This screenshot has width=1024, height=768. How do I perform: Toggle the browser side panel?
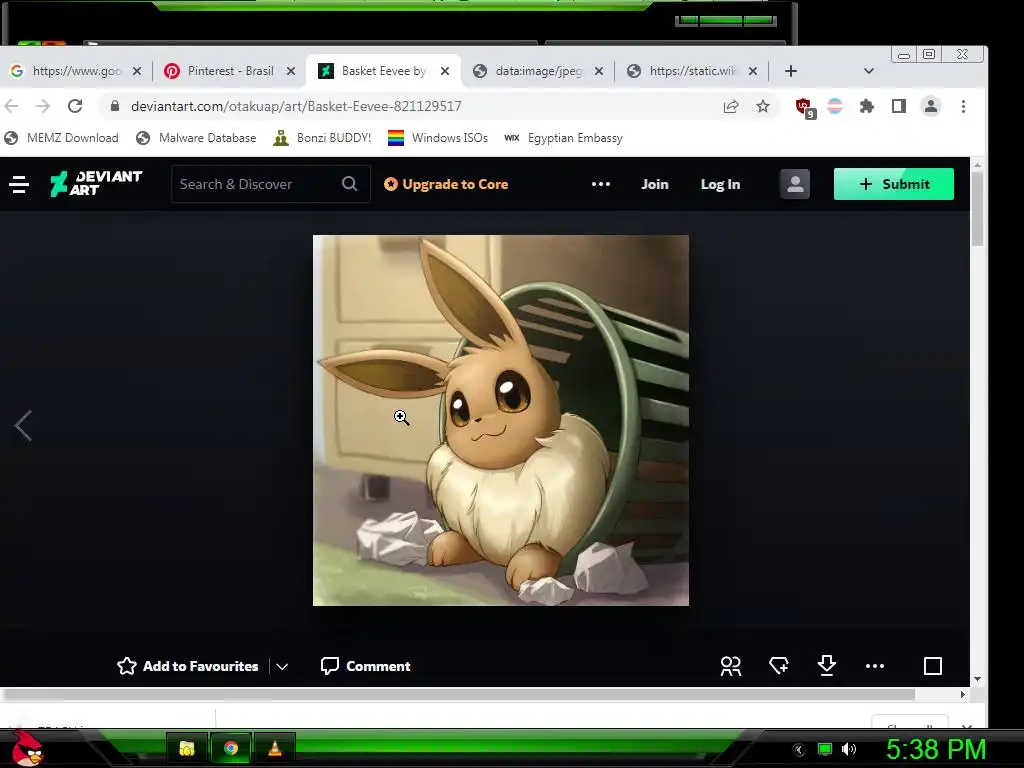tap(899, 106)
